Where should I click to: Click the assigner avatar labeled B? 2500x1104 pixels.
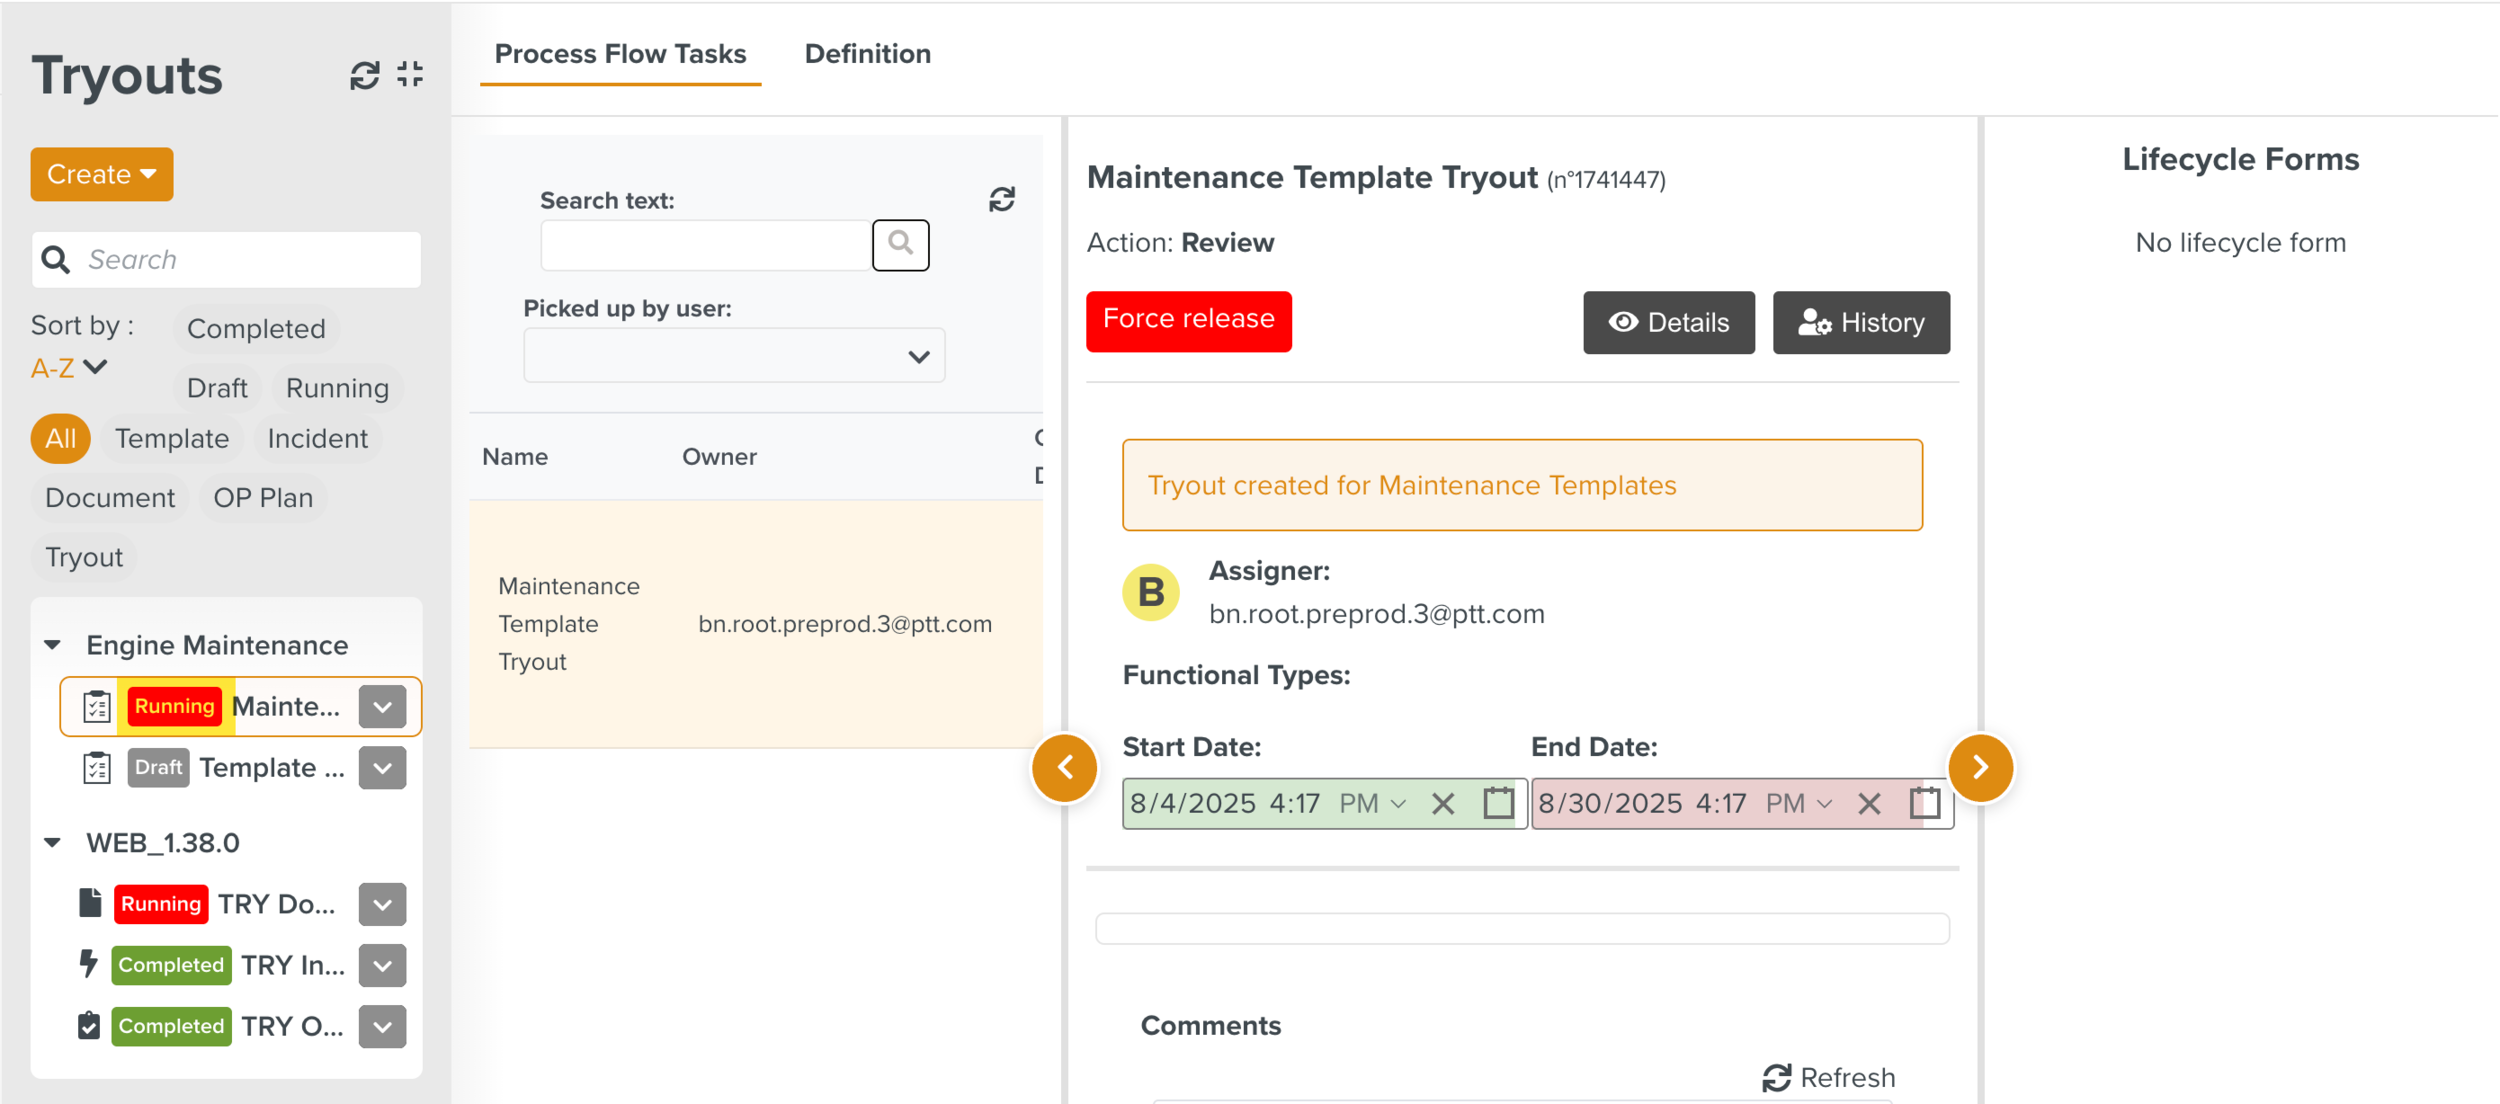(1151, 591)
